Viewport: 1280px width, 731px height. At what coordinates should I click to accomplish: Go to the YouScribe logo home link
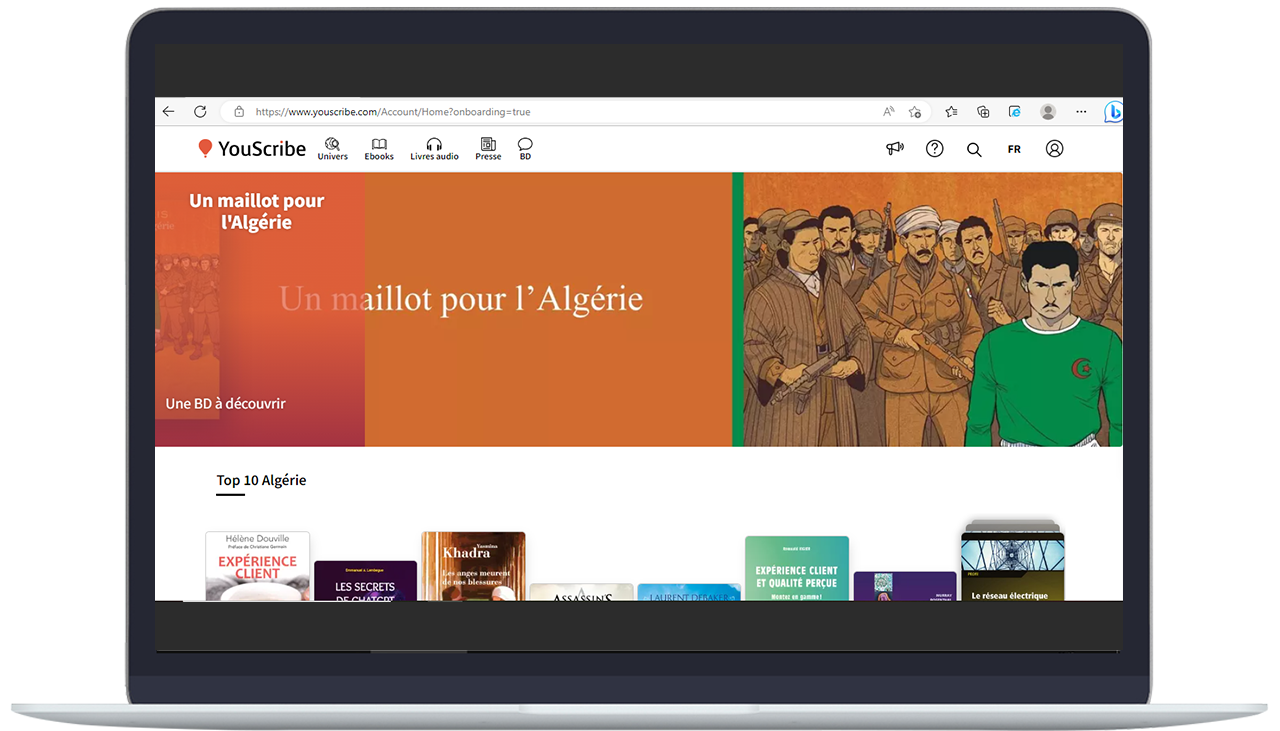pyautogui.click(x=252, y=149)
